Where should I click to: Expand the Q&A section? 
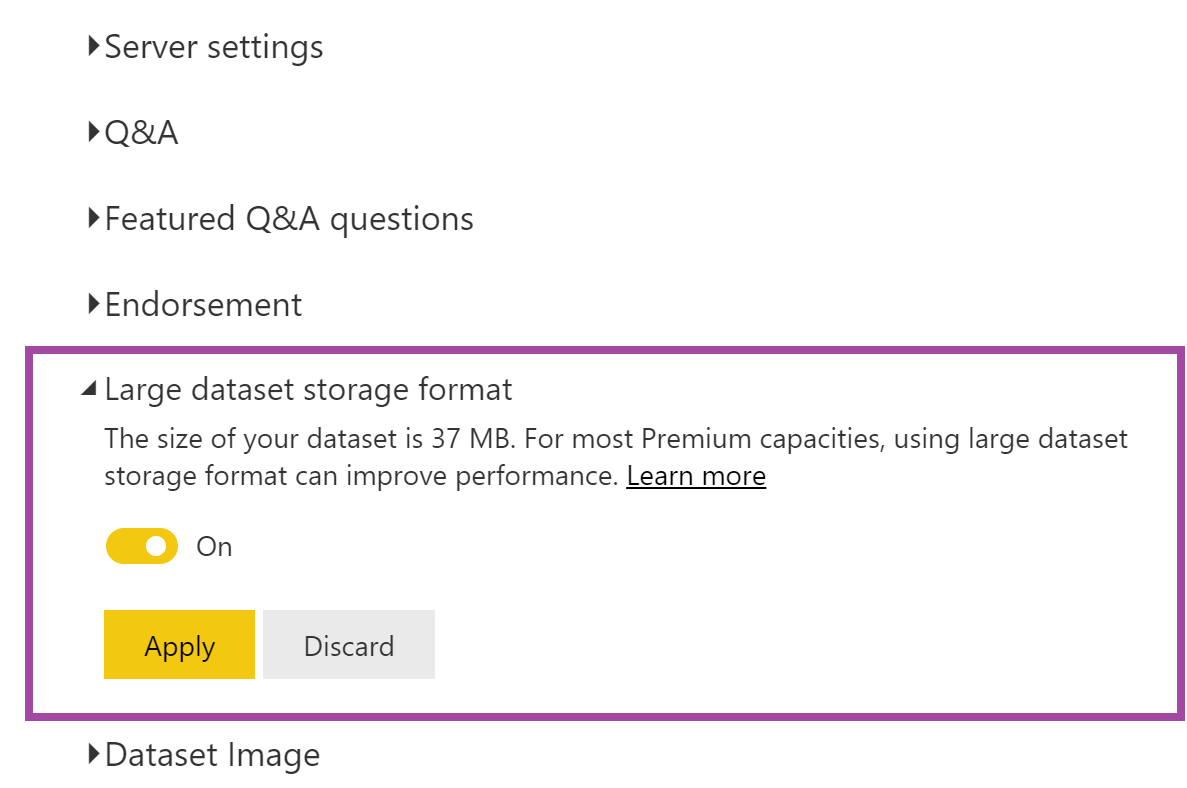(142, 132)
